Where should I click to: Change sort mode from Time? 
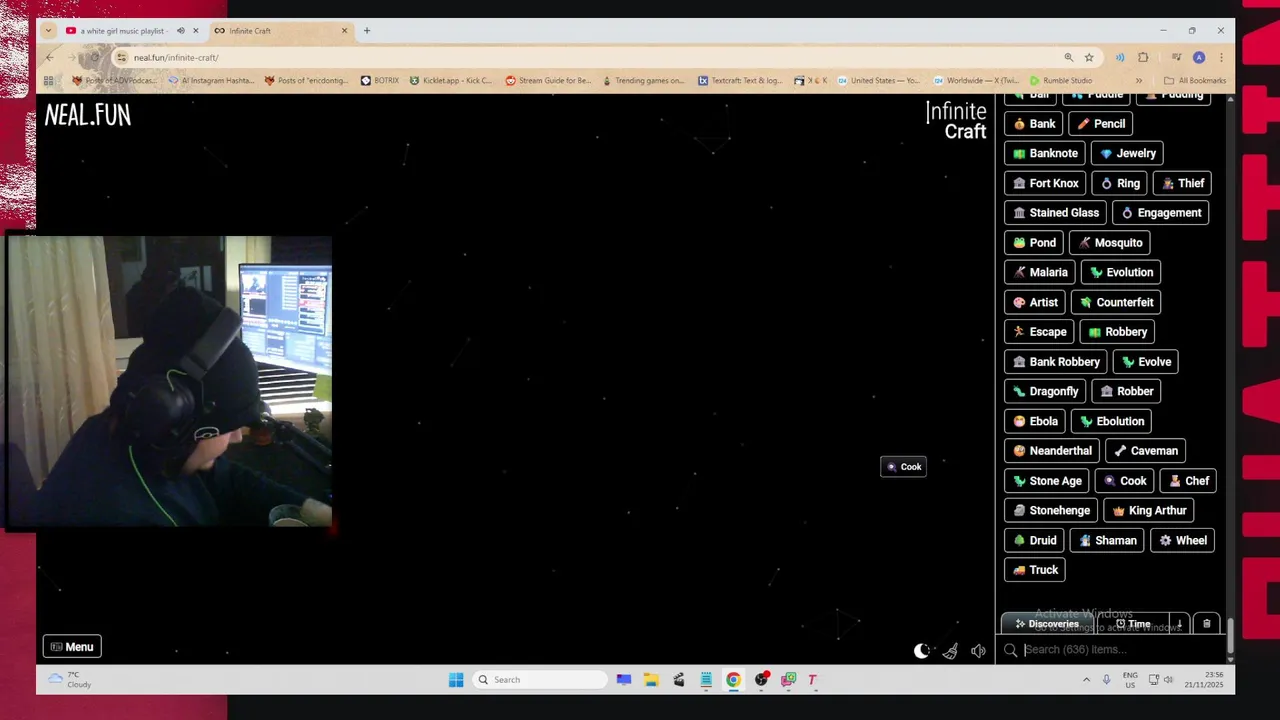coord(1133,624)
